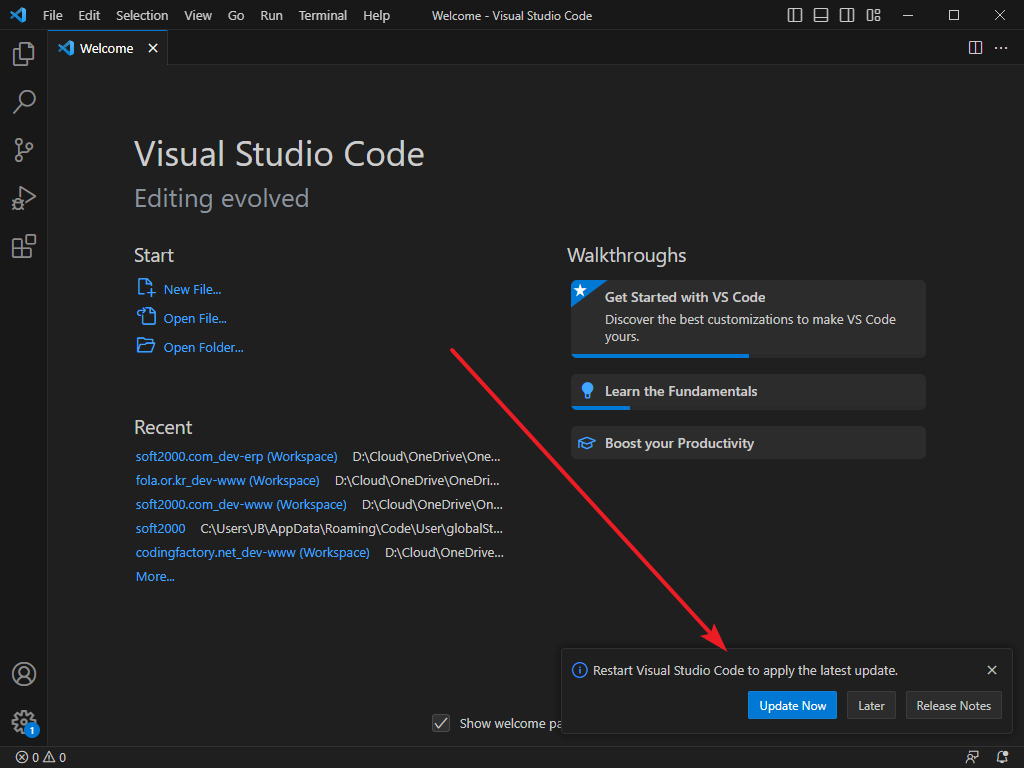Click the graduation cap icon on Boost your Productivity
This screenshot has height=768, width=1024.
[586, 443]
